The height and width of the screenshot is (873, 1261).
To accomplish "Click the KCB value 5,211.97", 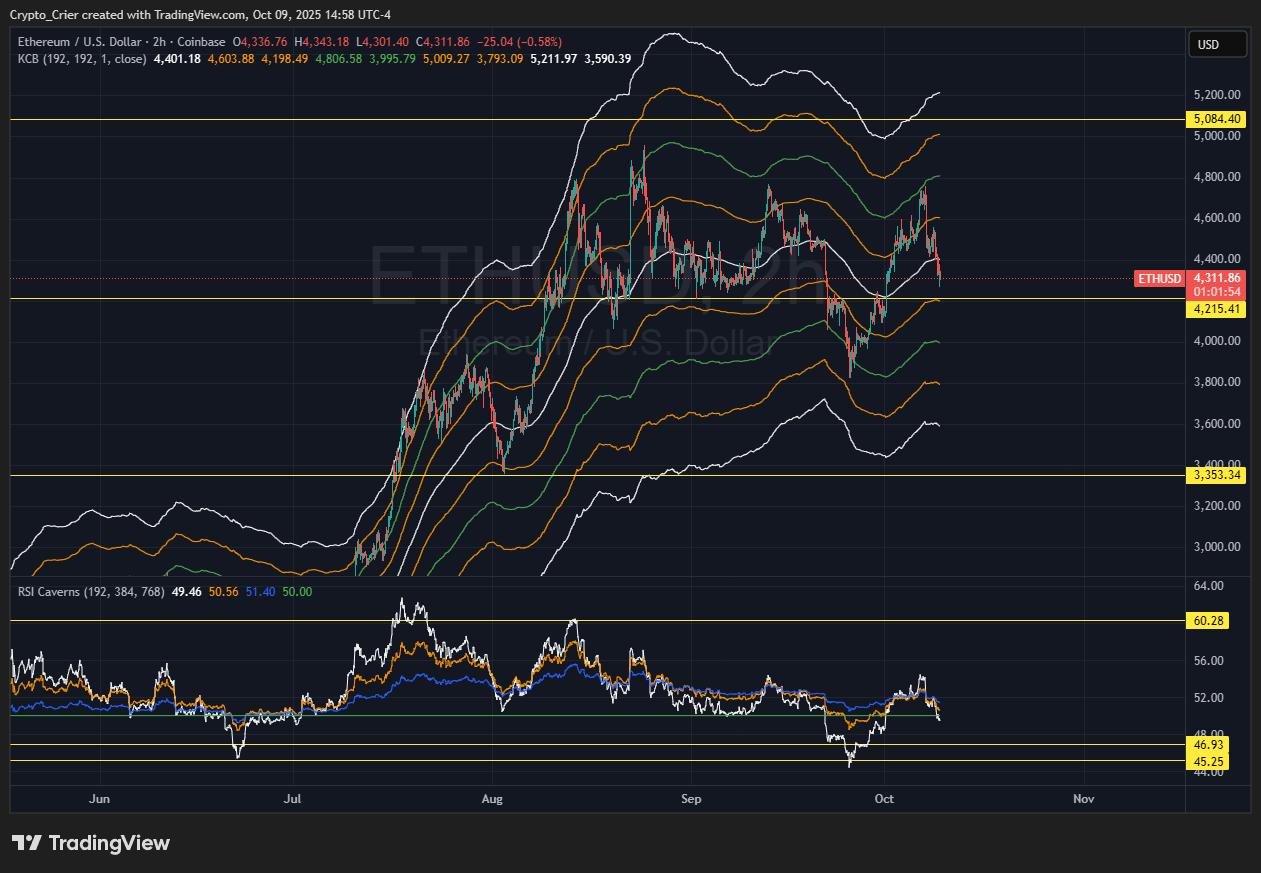I will click(x=554, y=59).
